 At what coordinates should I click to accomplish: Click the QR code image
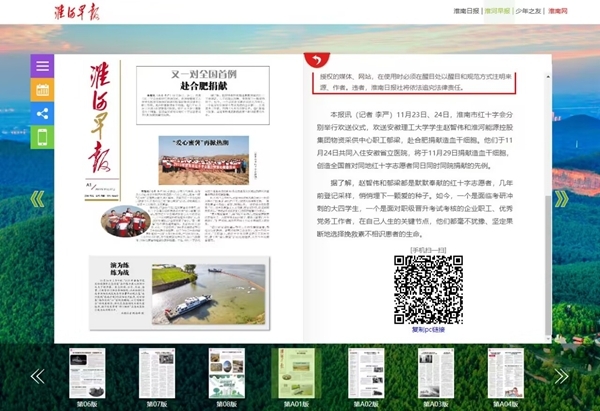point(429,290)
